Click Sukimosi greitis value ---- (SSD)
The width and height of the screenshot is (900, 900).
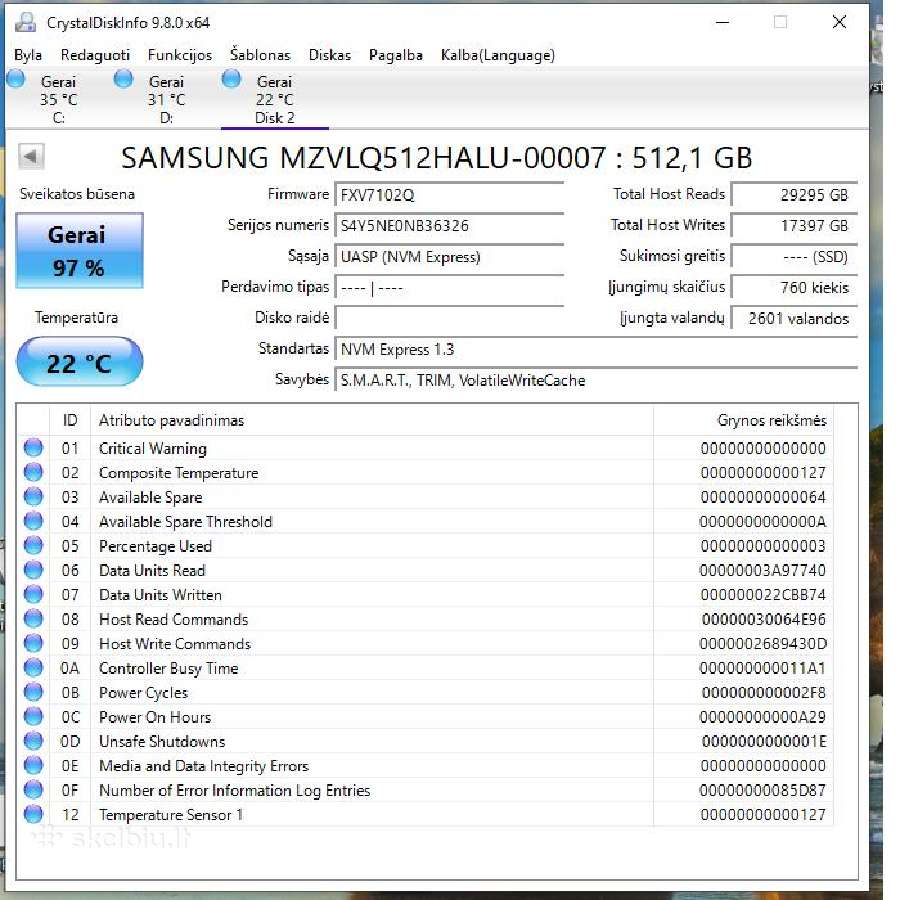point(794,257)
